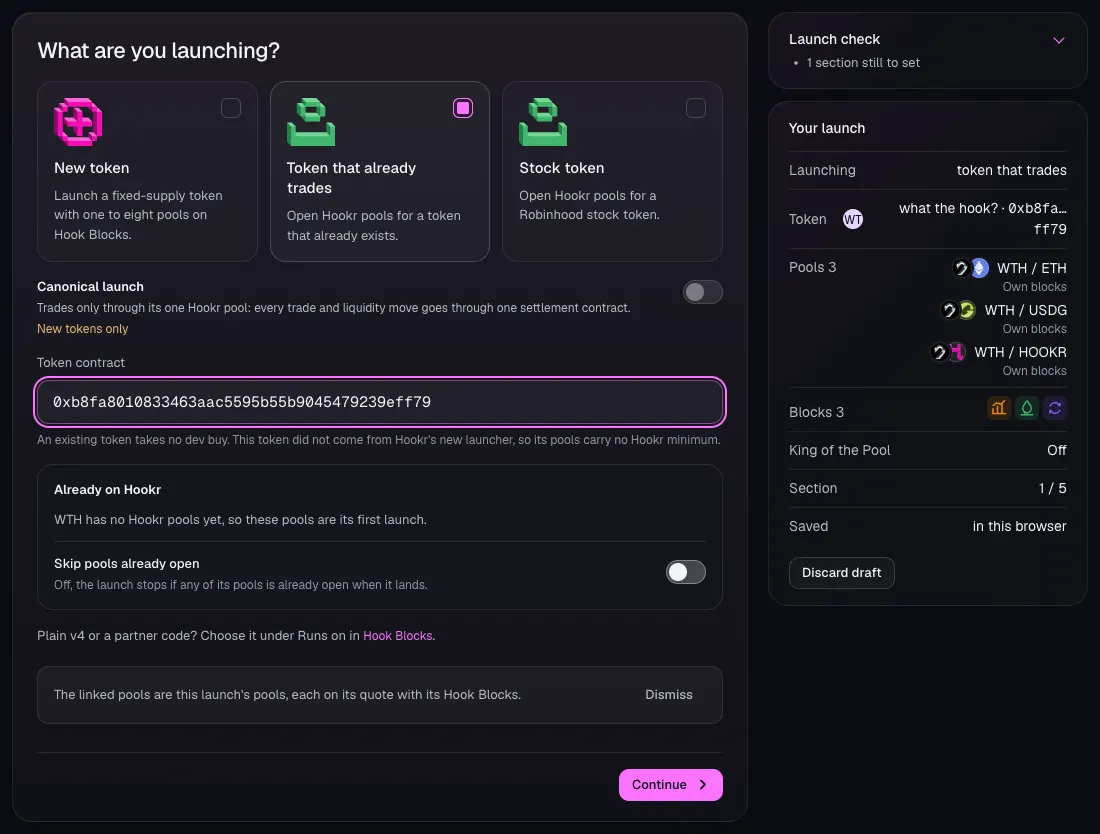The image size is (1100, 834).
Task: Click the pink HOOKR coin icon
Action: coord(957,352)
